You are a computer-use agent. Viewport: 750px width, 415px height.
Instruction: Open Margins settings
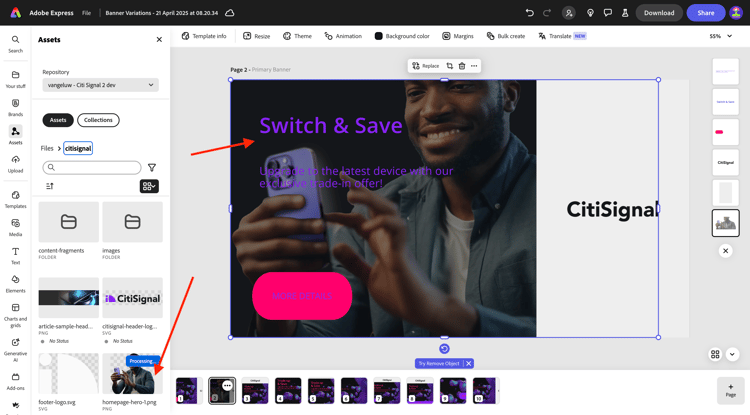(x=458, y=36)
